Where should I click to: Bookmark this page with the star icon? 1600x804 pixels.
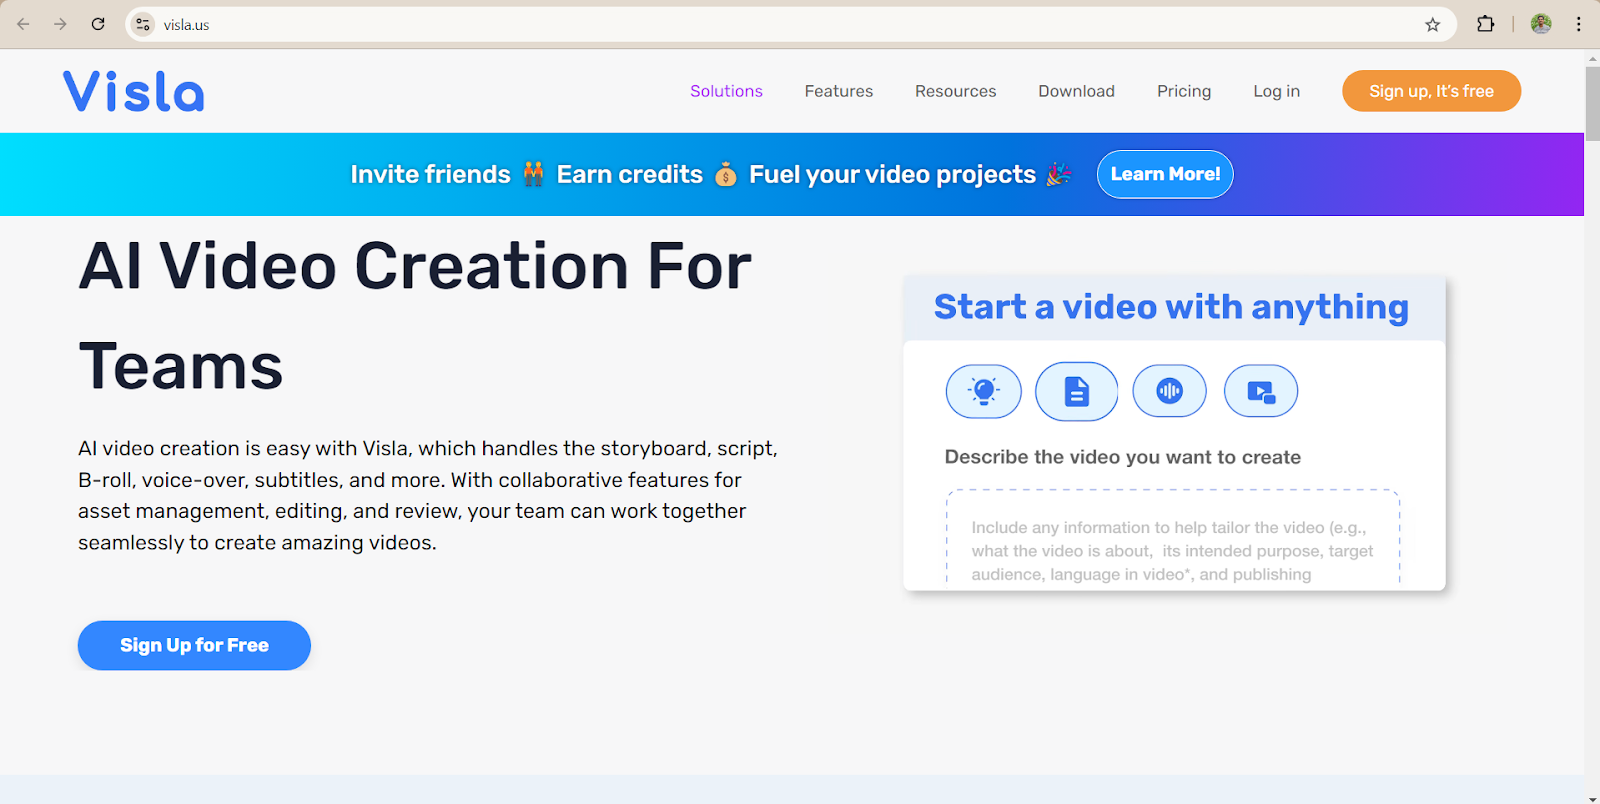pos(1433,25)
